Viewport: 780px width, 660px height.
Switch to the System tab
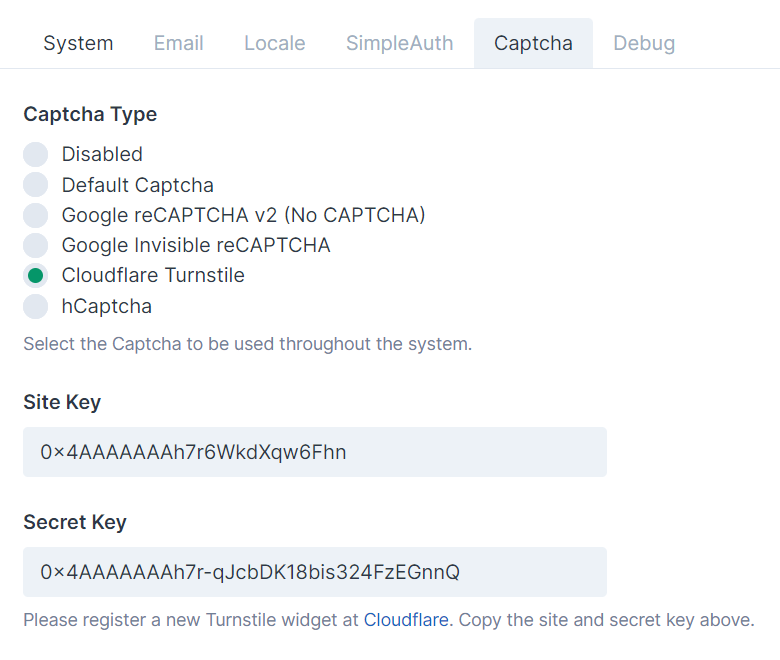coord(78,43)
